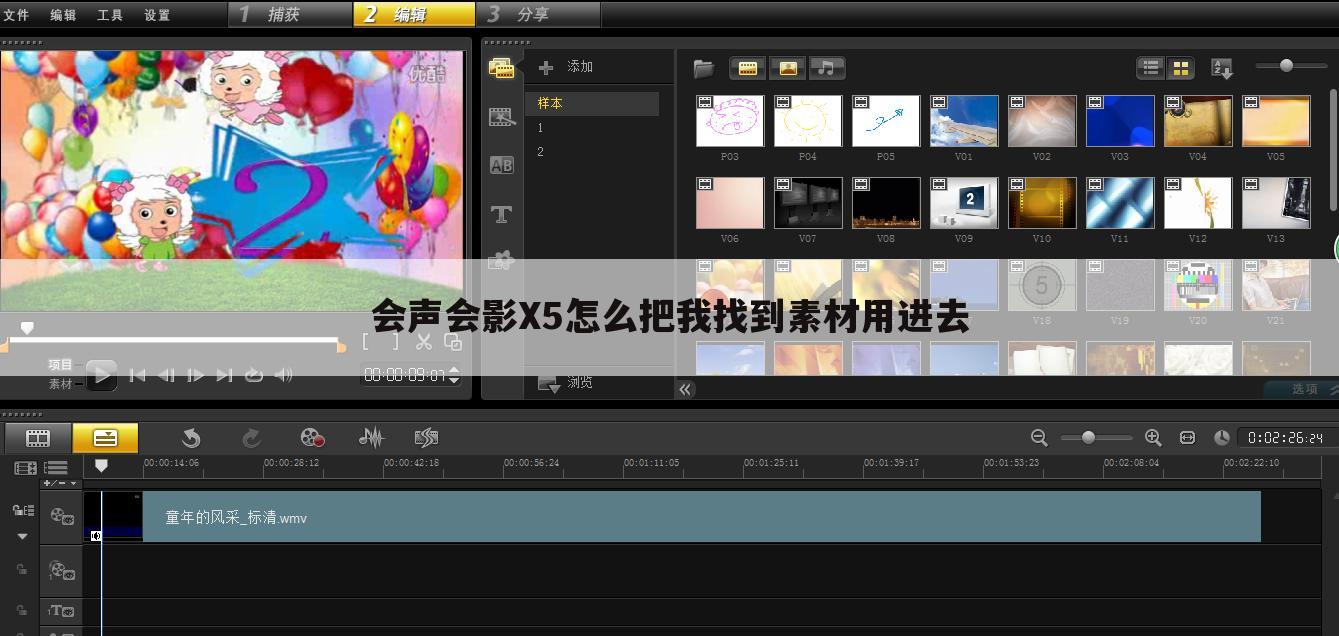1339x636 pixels.
Task: Open the Title library (T icon)
Action: [x=501, y=214]
